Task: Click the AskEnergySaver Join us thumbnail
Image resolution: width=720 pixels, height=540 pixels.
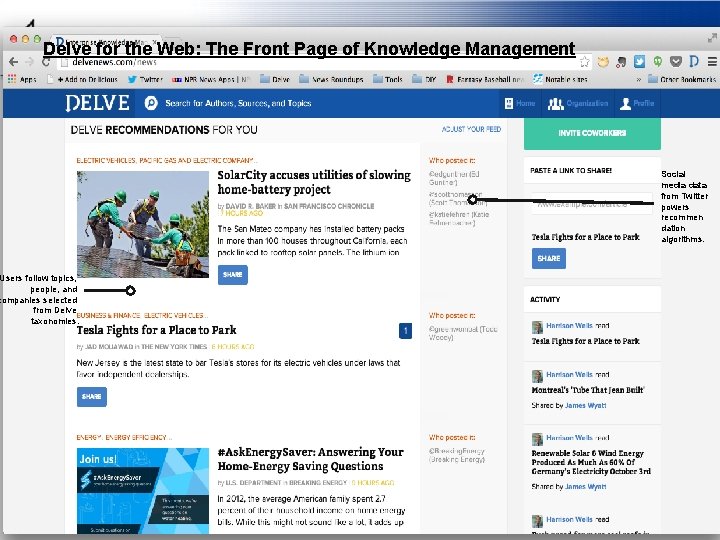Action: [143, 491]
